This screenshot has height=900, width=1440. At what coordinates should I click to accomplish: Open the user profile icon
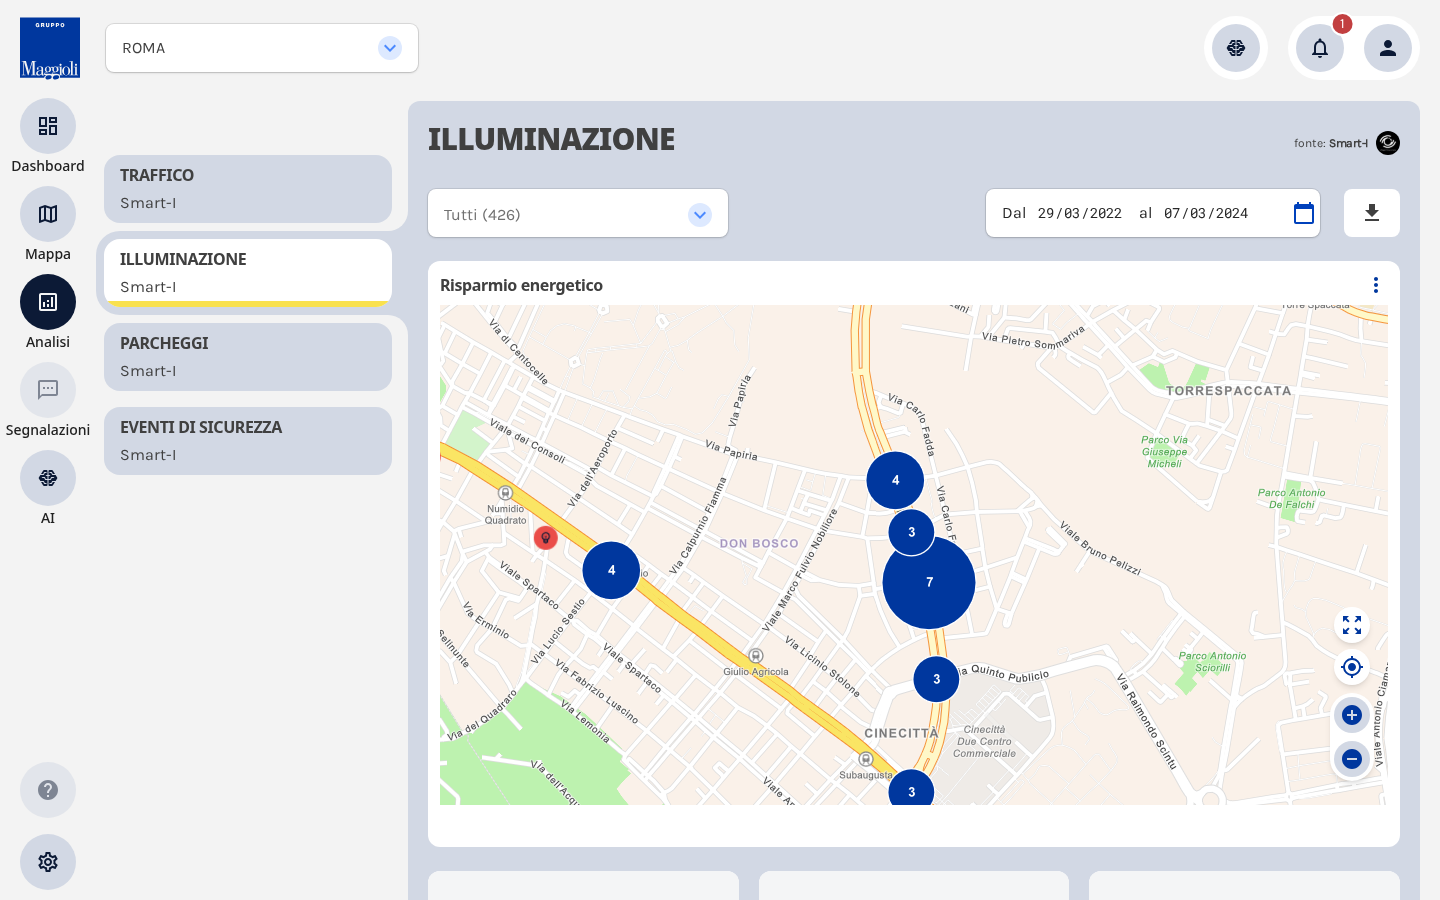click(1388, 48)
